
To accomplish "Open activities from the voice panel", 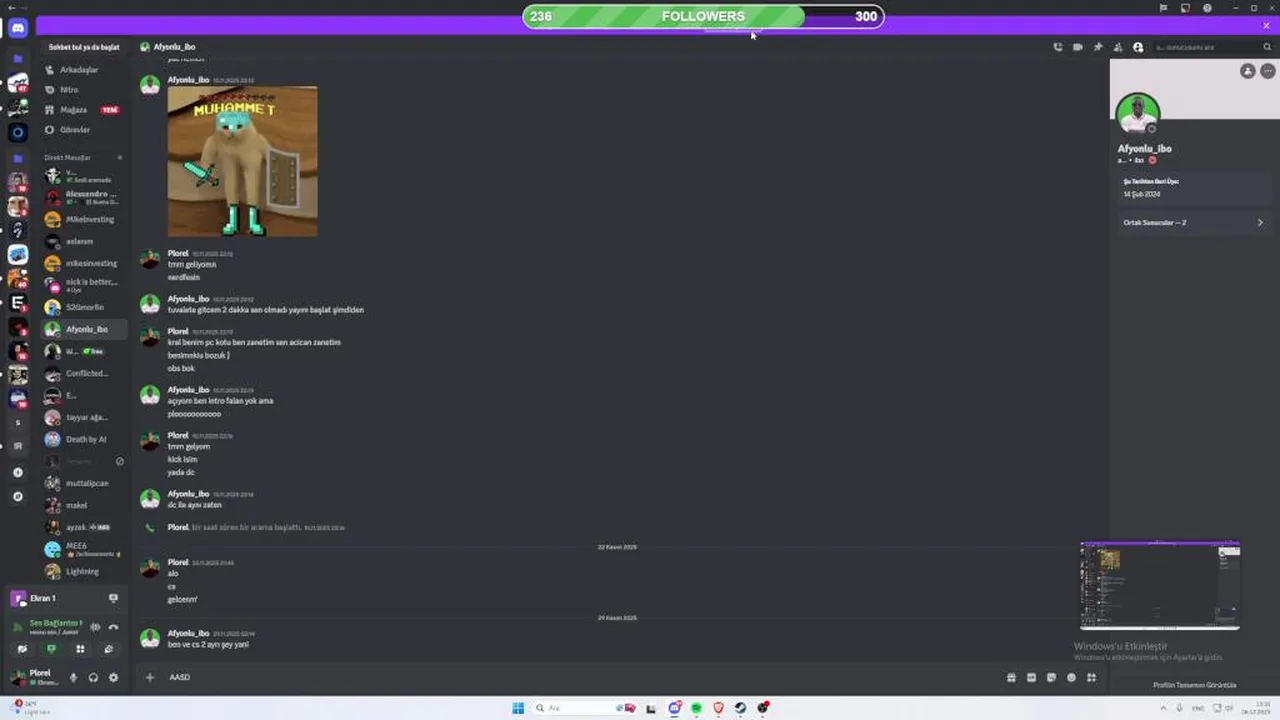I will 80,649.
